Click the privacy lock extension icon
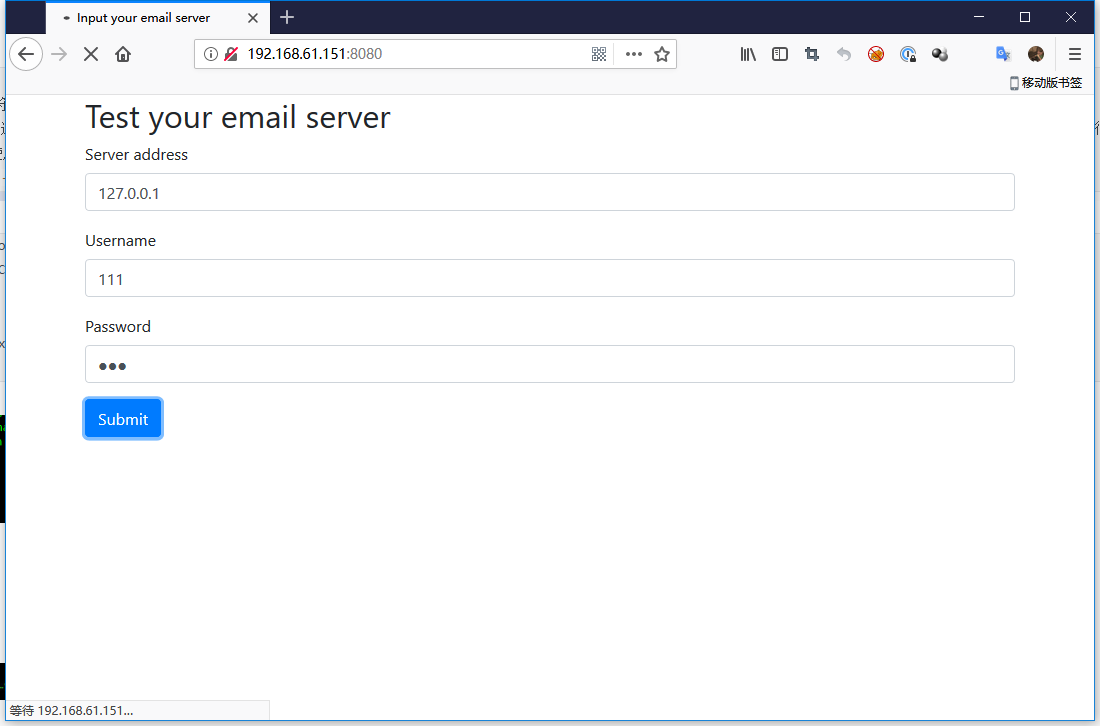Screen dimensions: 1100x726 point(908,54)
